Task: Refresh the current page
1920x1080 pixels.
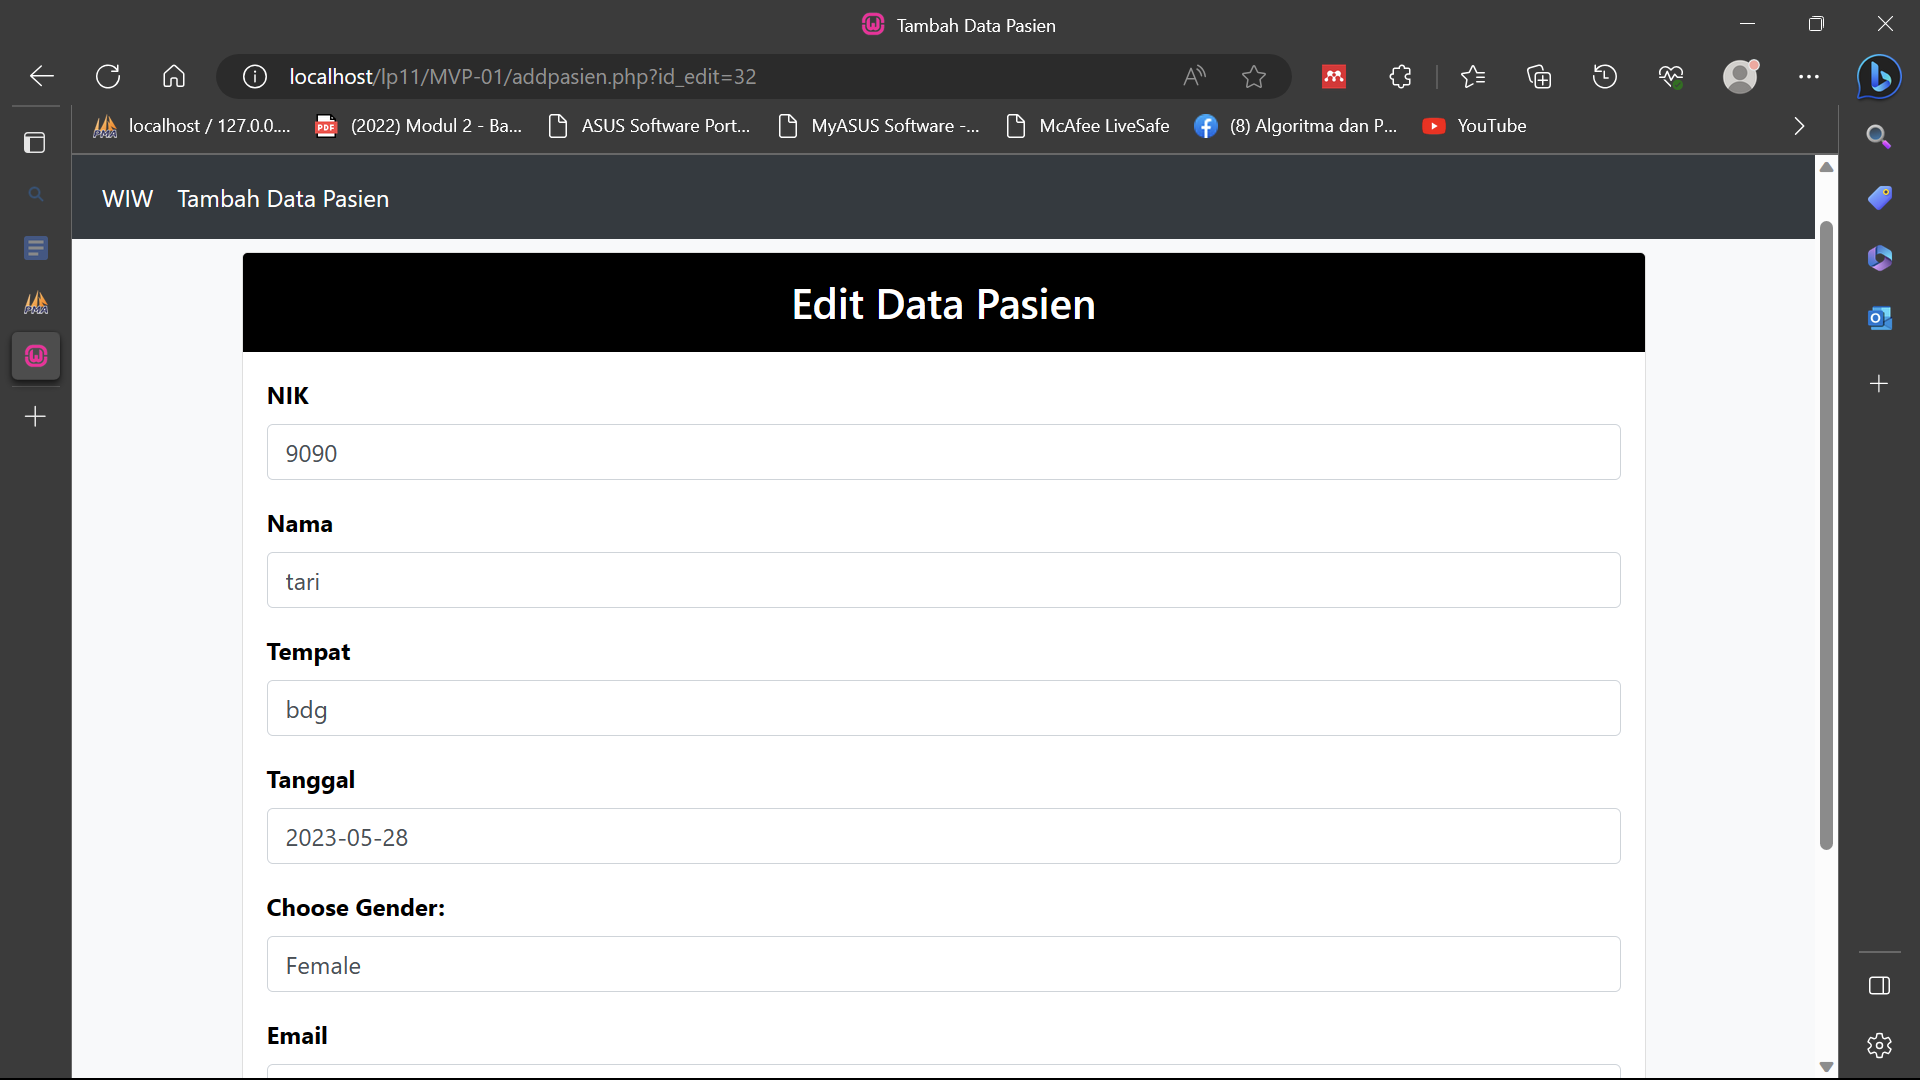Action: (x=107, y=76)
